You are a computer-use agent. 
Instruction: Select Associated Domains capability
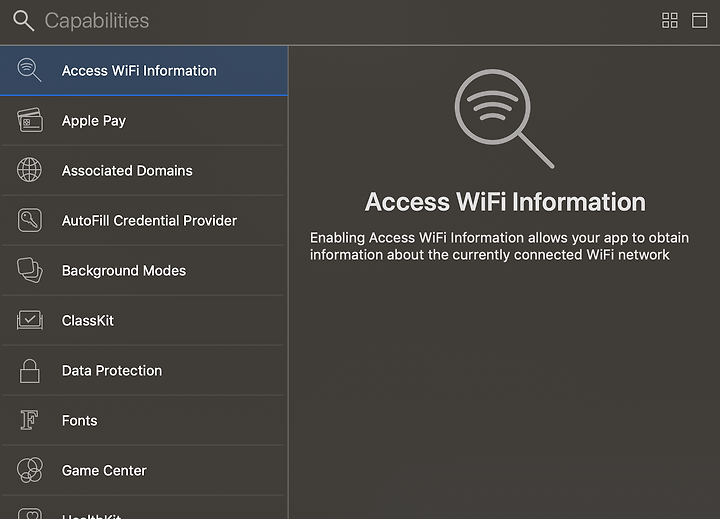click(x=144, y=171)
